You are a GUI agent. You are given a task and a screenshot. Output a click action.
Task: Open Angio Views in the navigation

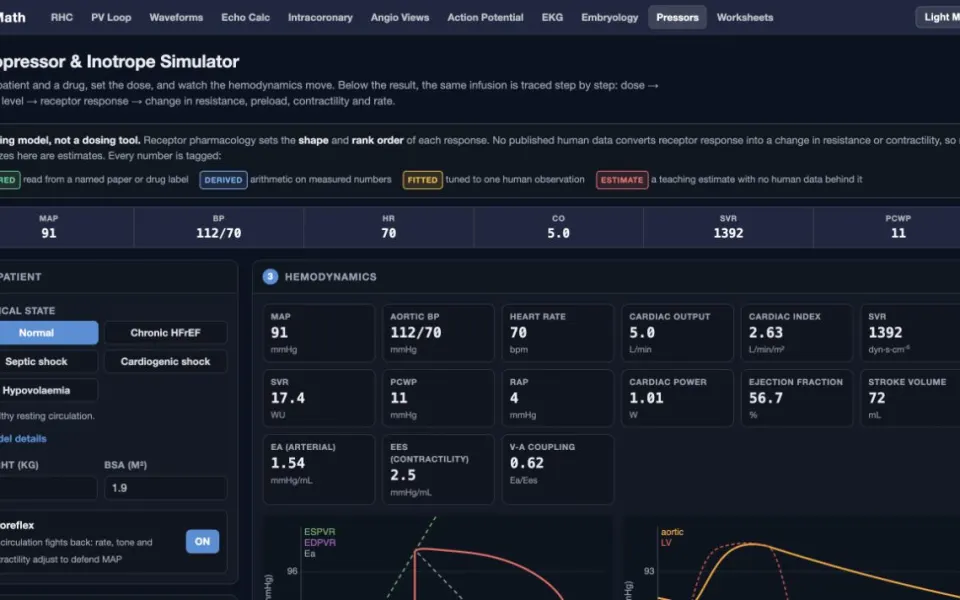(400, 17)
